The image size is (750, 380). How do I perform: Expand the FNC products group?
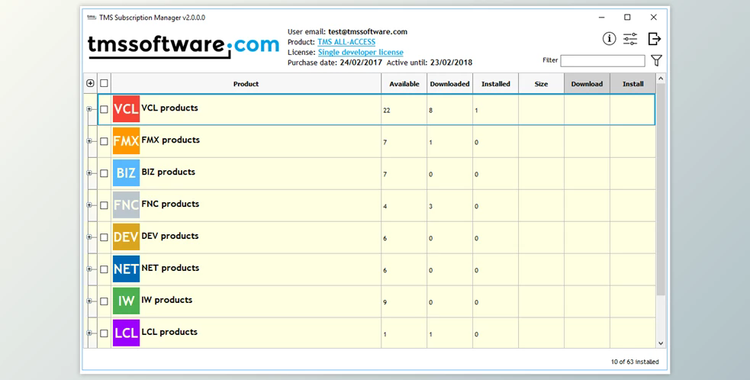[89, 205]
